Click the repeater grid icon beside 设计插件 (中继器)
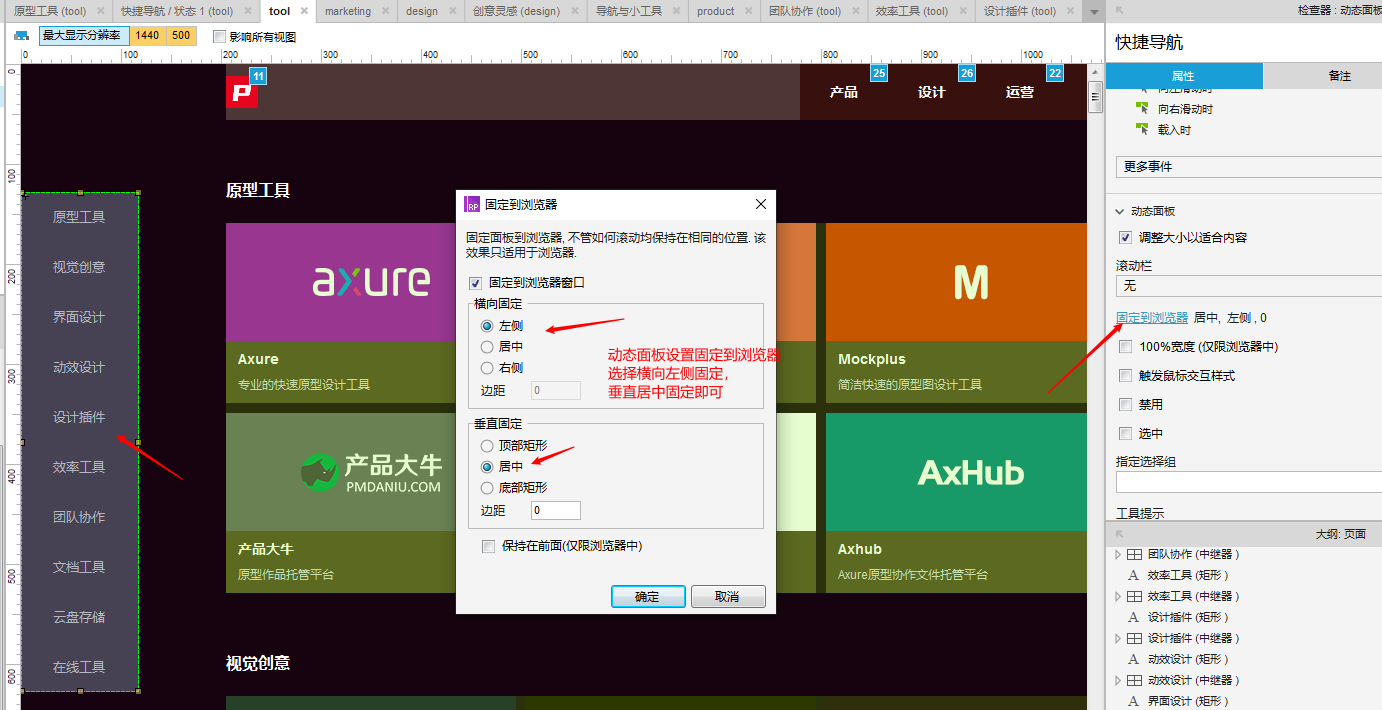The image size is (1382, 710). pos(1135,638)
